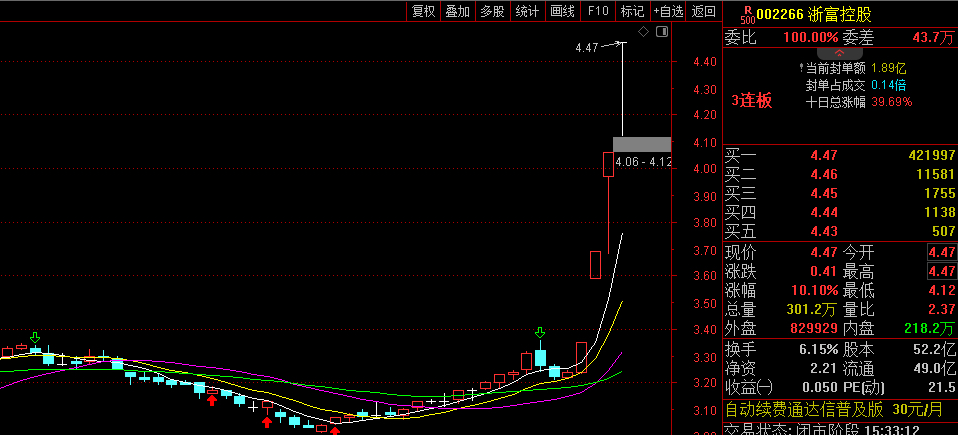The height and width of the screenshot is (435, 958).
Task: Click the boxed 最高 4.47 value
Action: click(942, 271)
